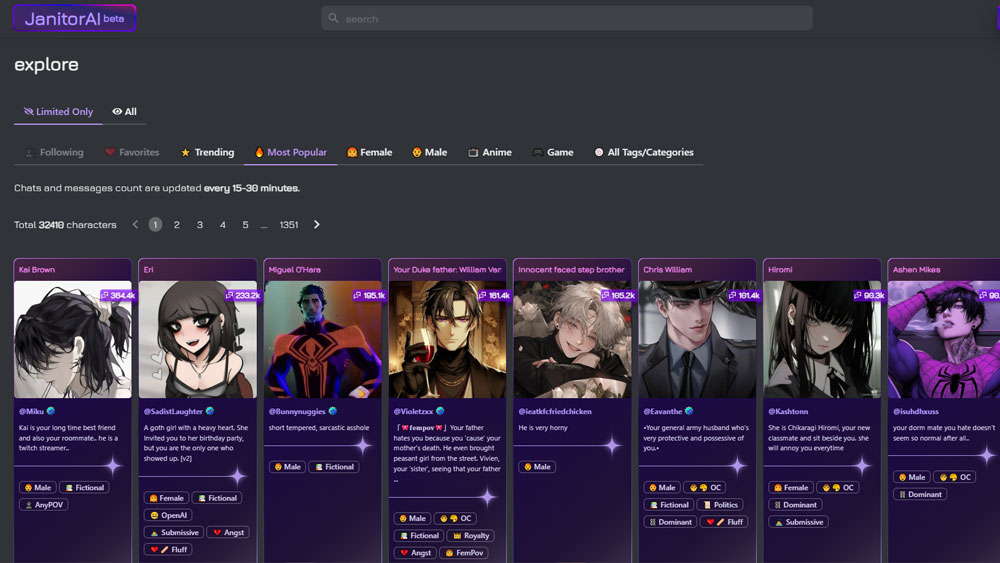
Task: Go to previous page arrow
Action: [135, 224]
